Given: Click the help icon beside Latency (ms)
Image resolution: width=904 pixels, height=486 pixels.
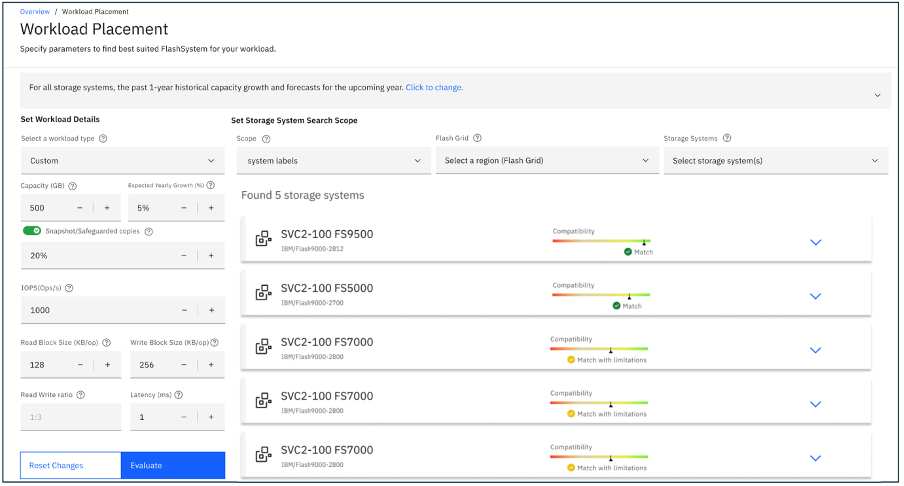Looking at the screenshot, I should [x=179, y=395].
